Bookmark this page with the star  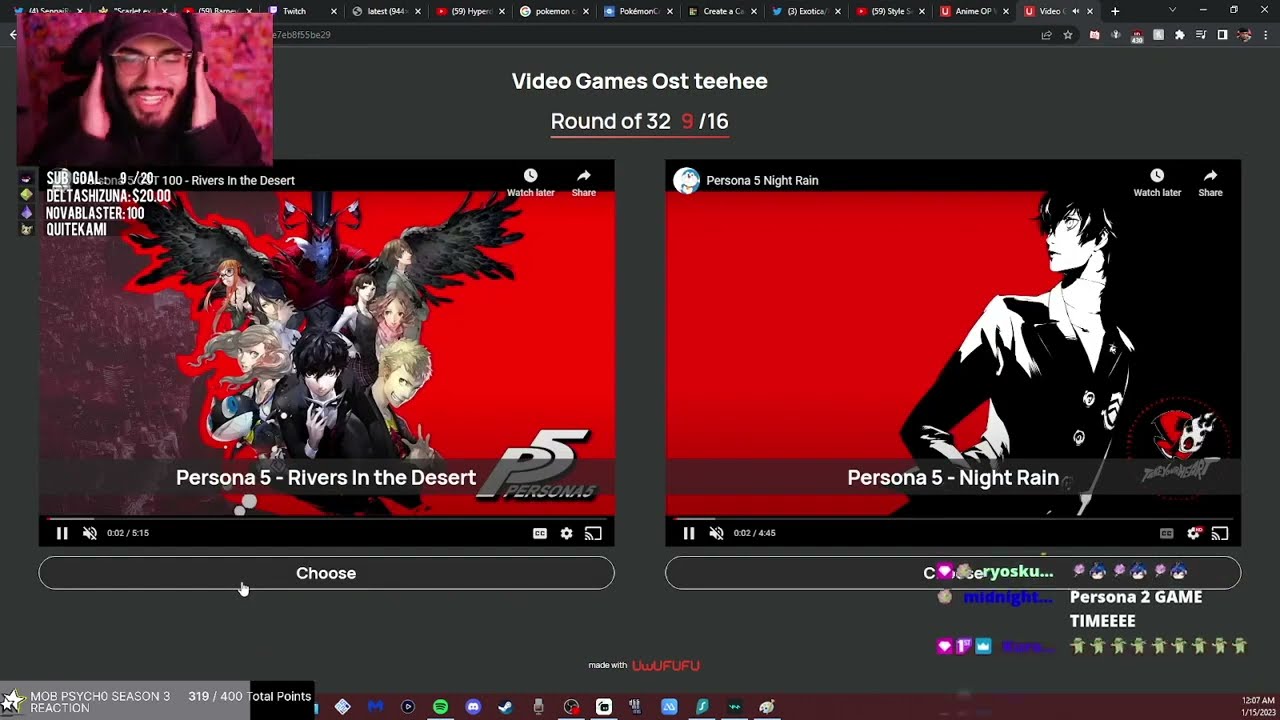coord(1068,35)
